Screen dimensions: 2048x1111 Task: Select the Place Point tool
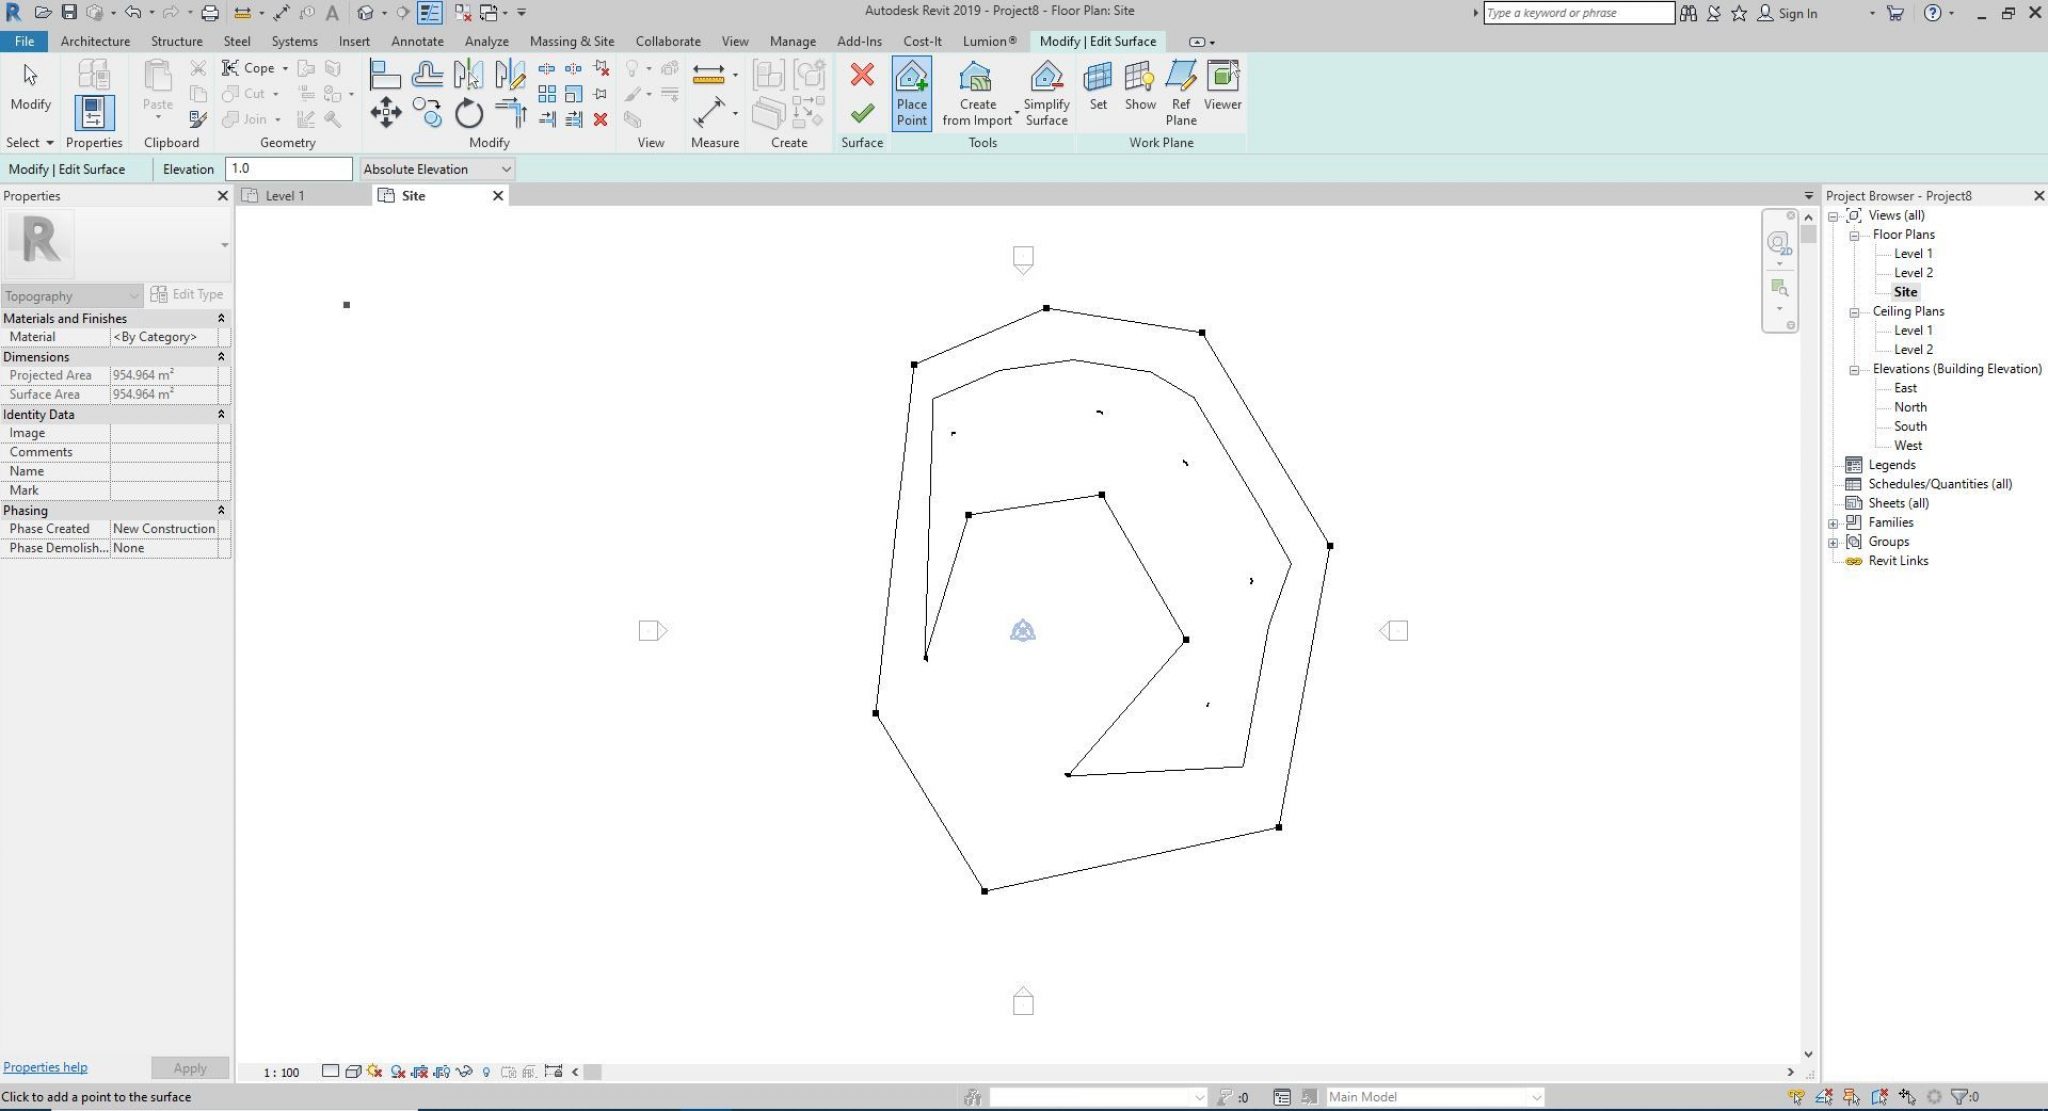point(911,93)
